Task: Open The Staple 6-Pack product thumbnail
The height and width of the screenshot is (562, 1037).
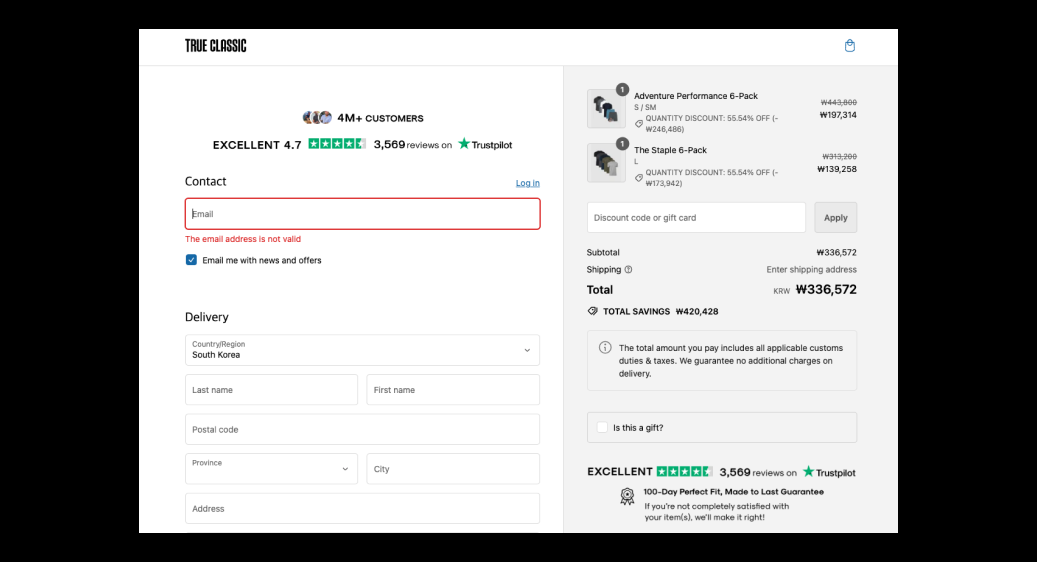Action: (x=606, y=163)
